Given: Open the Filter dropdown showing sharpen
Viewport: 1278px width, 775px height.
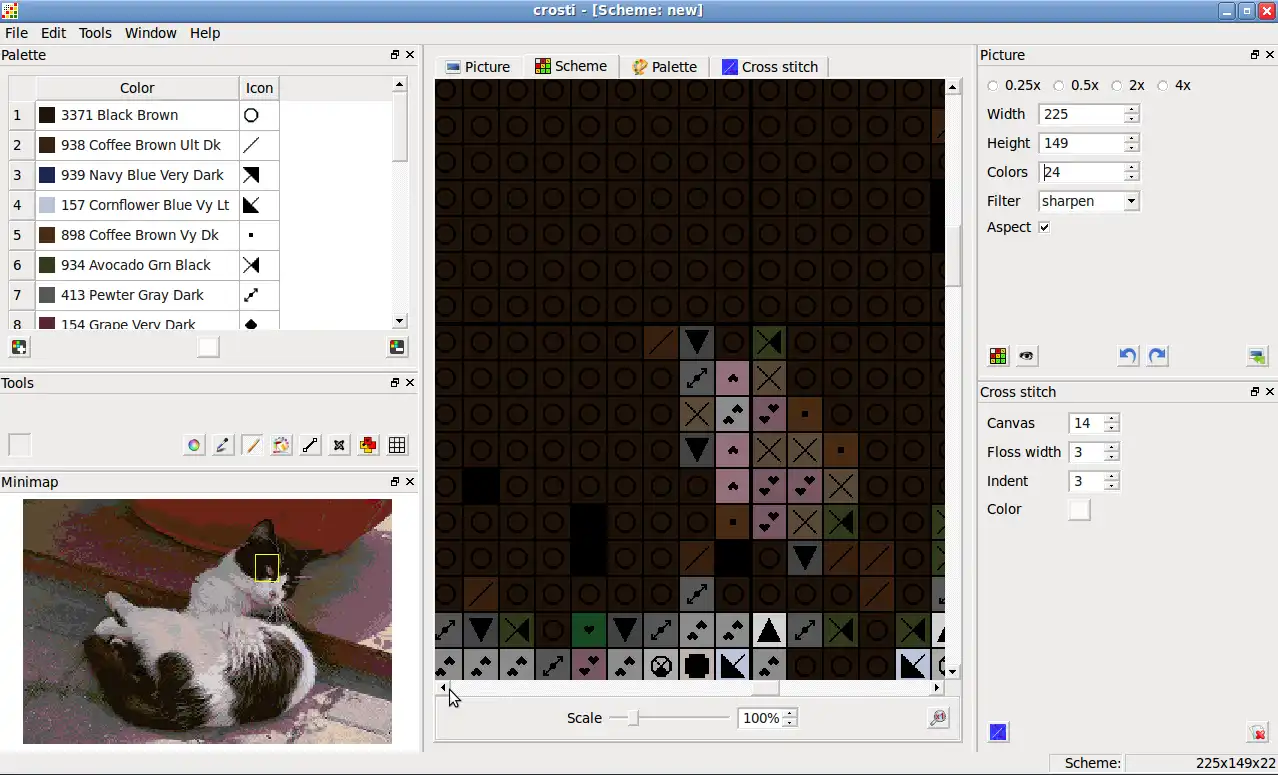Looking at the screenshot, I should pos(1130,201).
